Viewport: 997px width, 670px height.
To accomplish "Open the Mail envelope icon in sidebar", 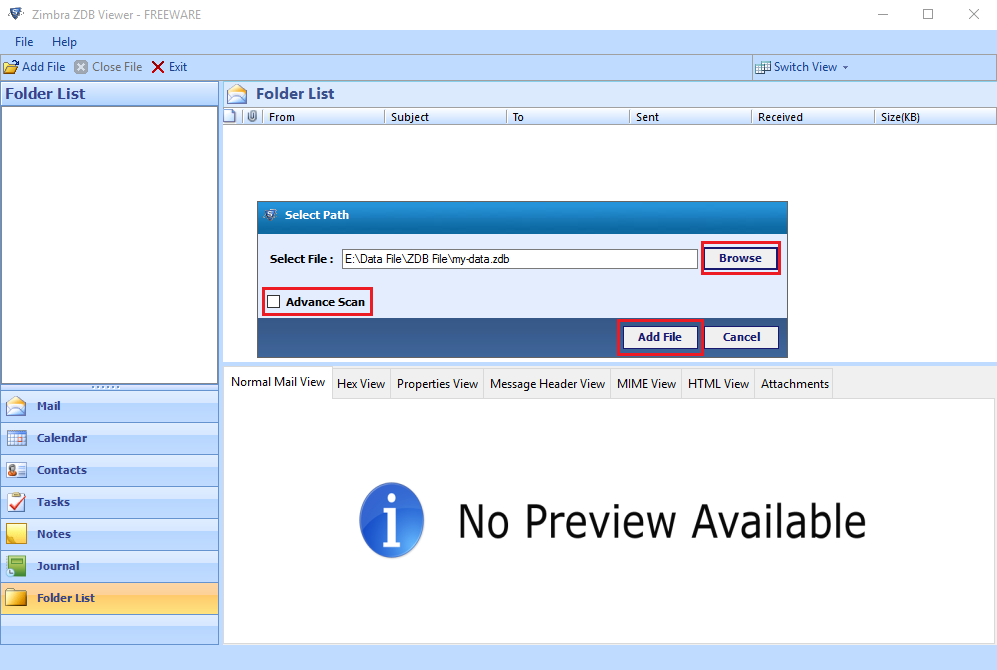I will click(x=16, y=406).
